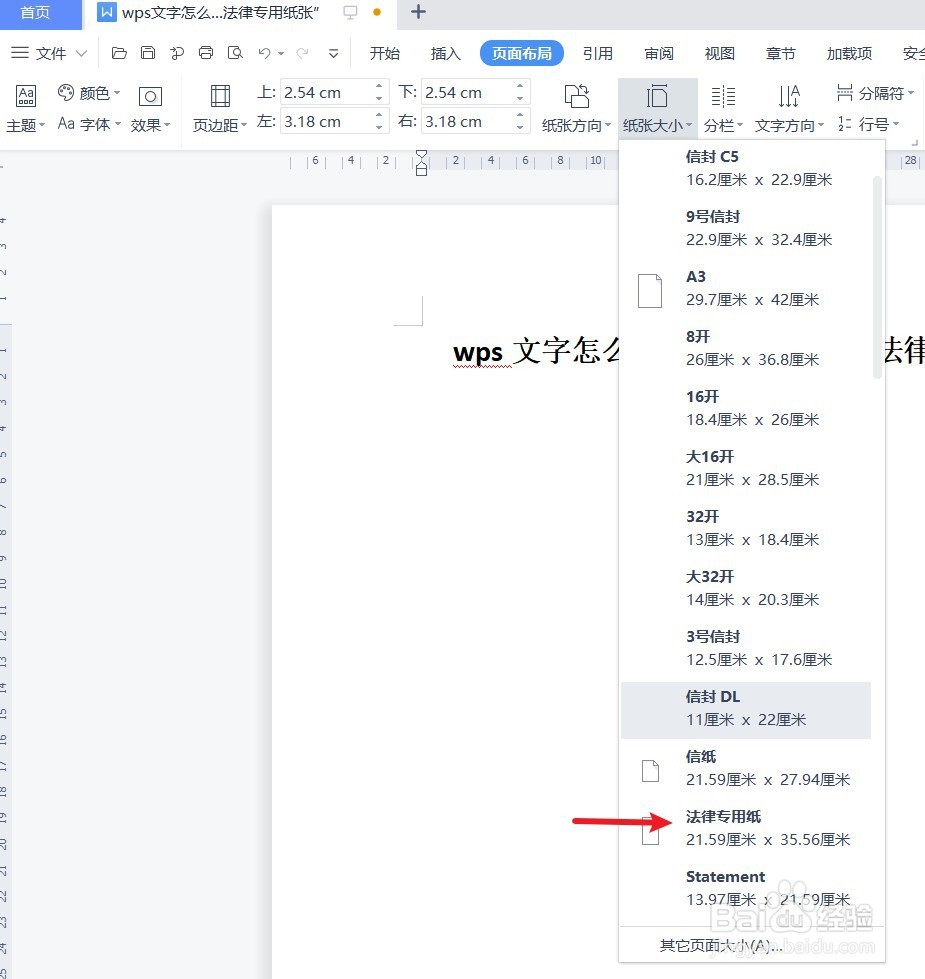Viewport: 925px width, 979px height.
Task: Switch to the 加载项 ribbon tab
Action: pyautogui.click(x=849, y=54)
